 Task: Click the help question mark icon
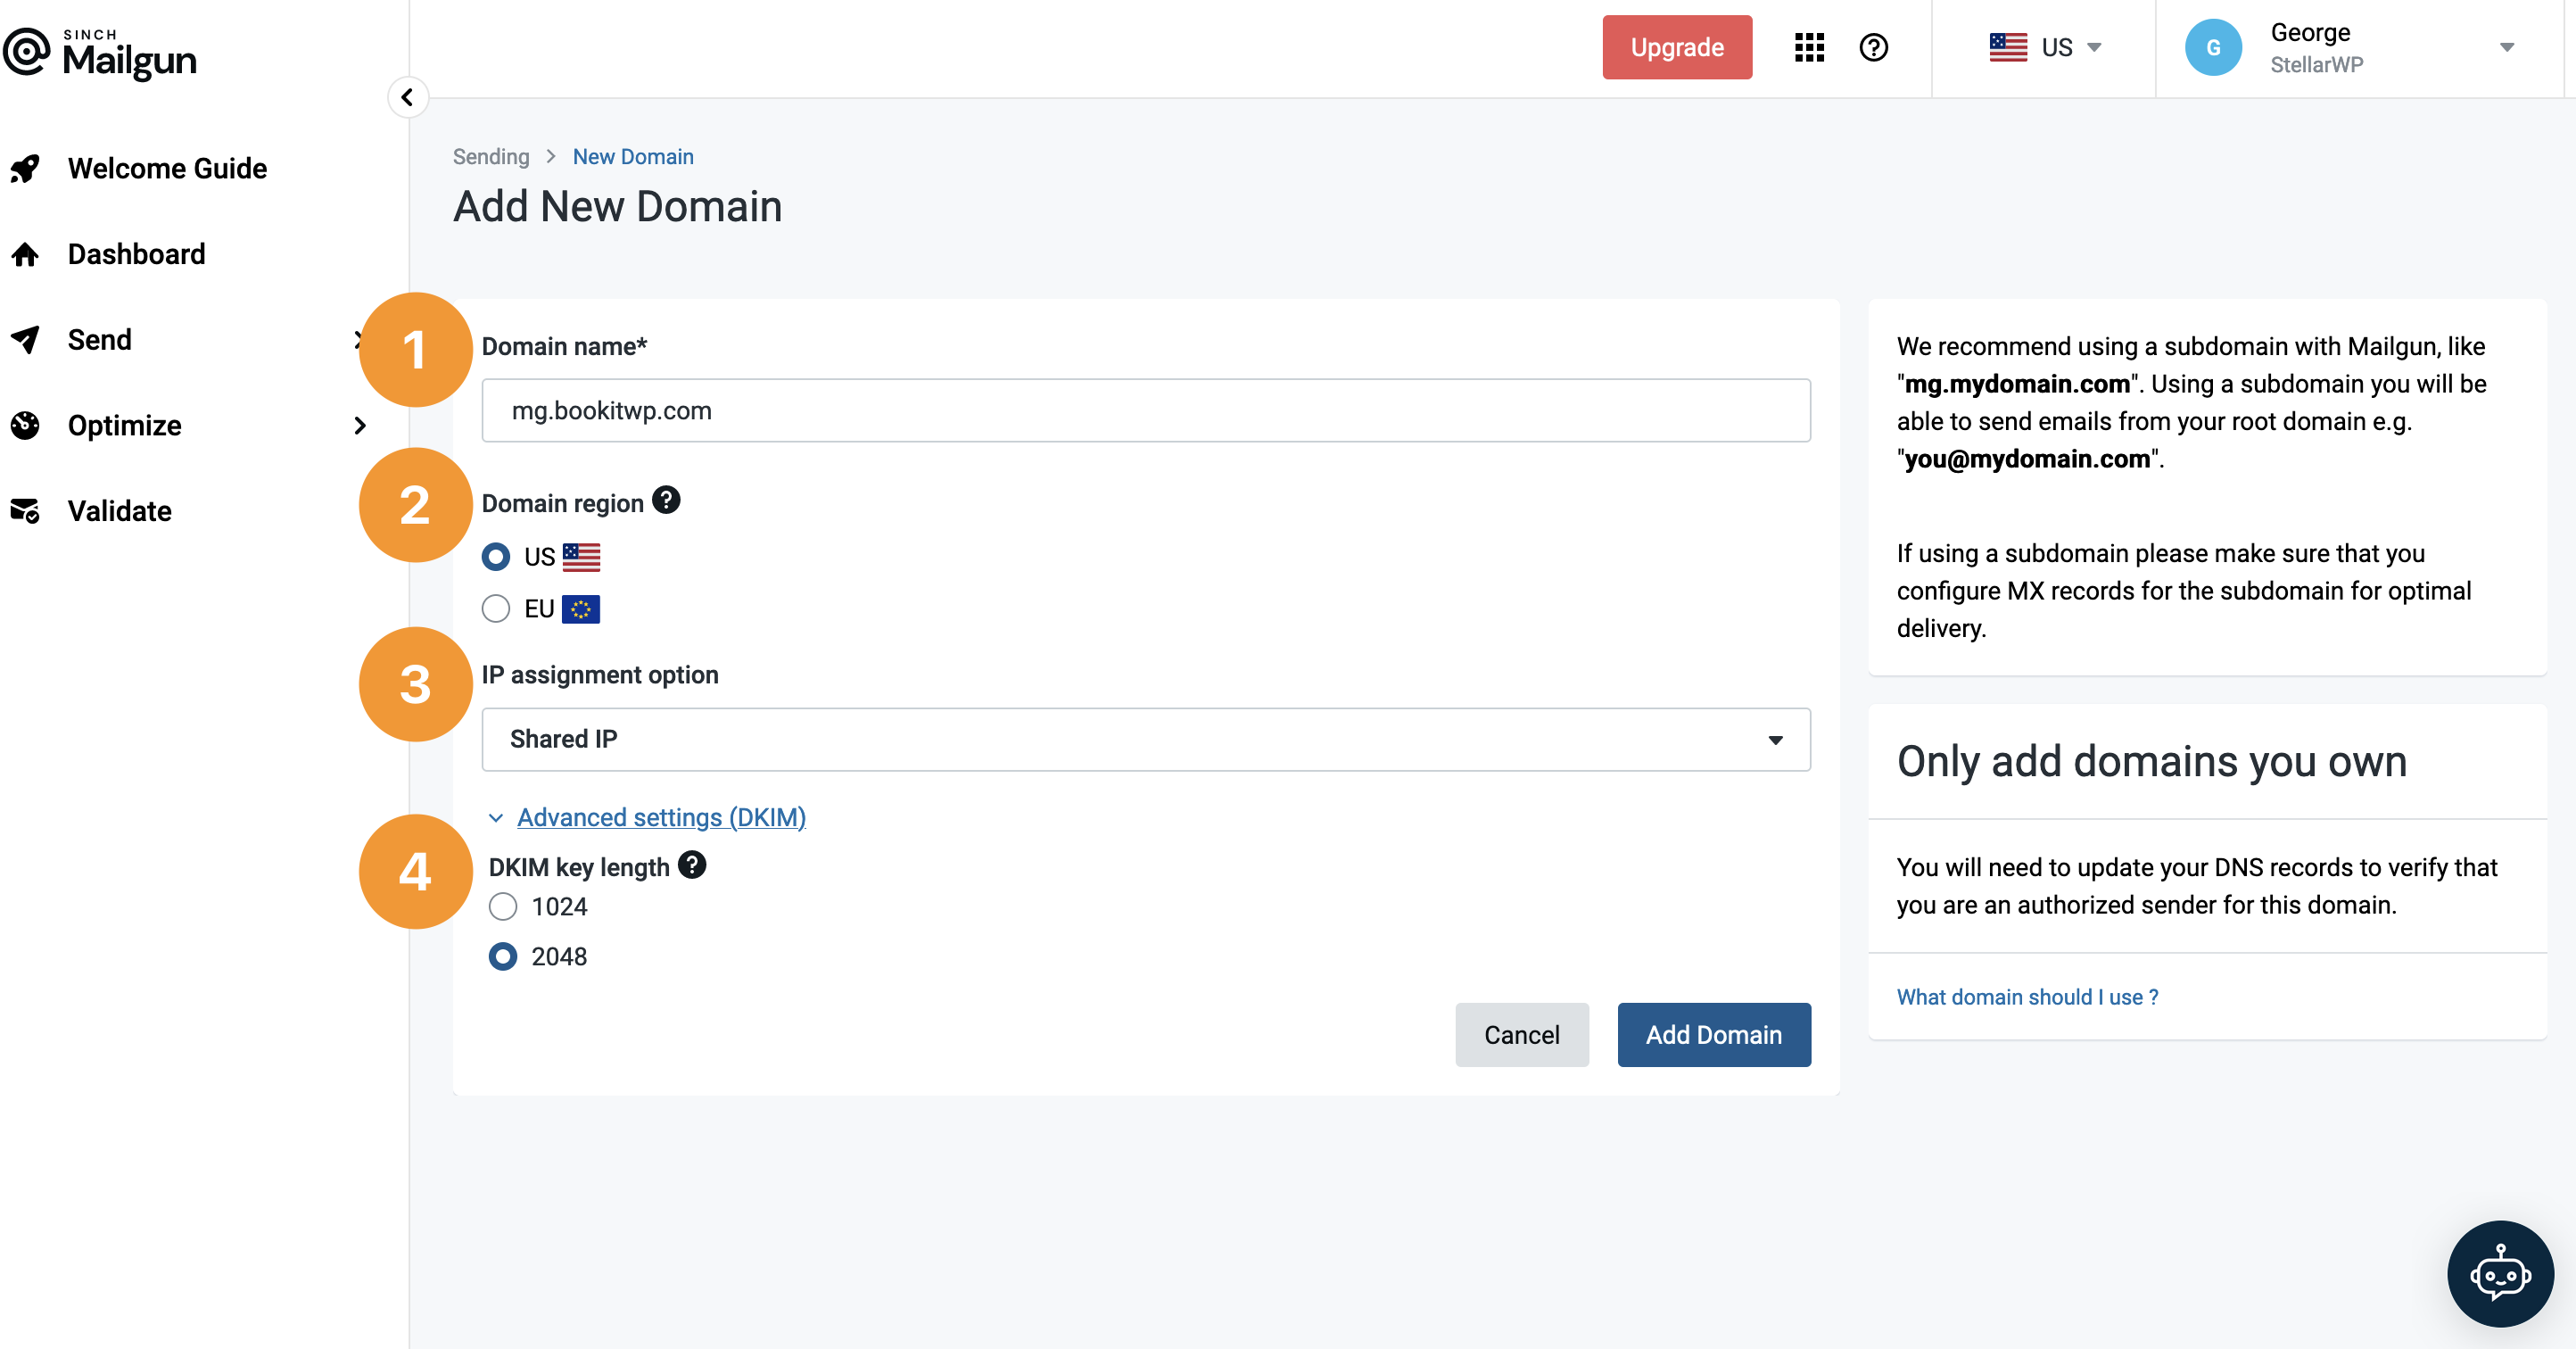point(1874,47)
